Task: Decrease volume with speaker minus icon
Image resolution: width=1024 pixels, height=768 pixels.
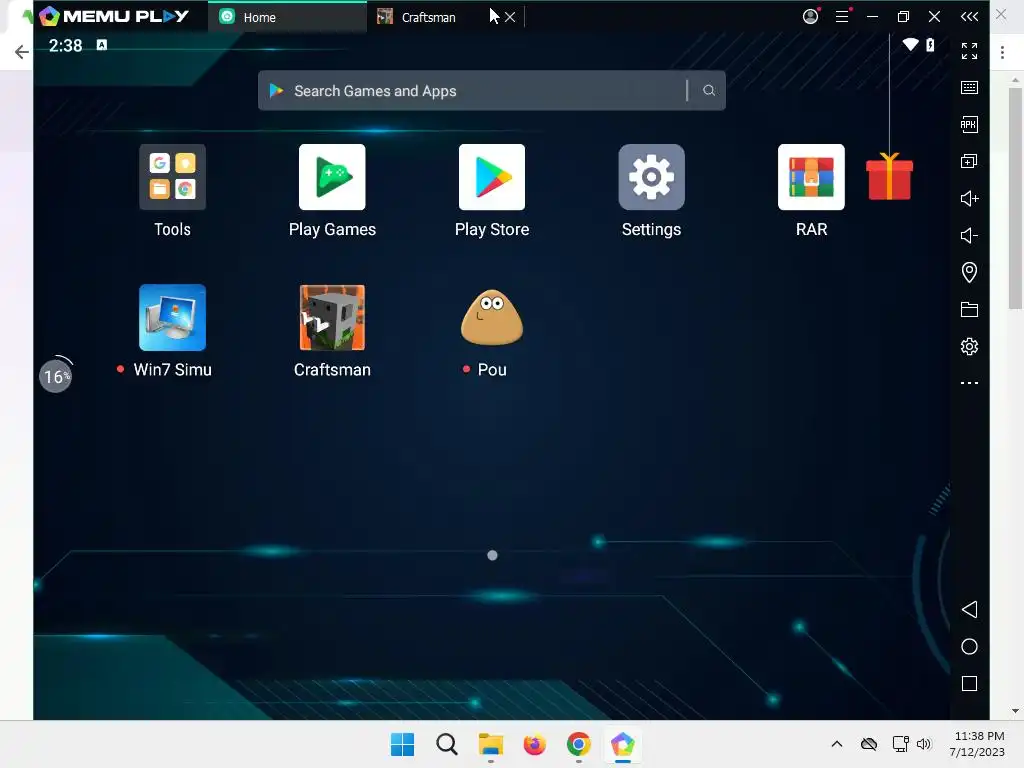Action: (x=969, y=235)
